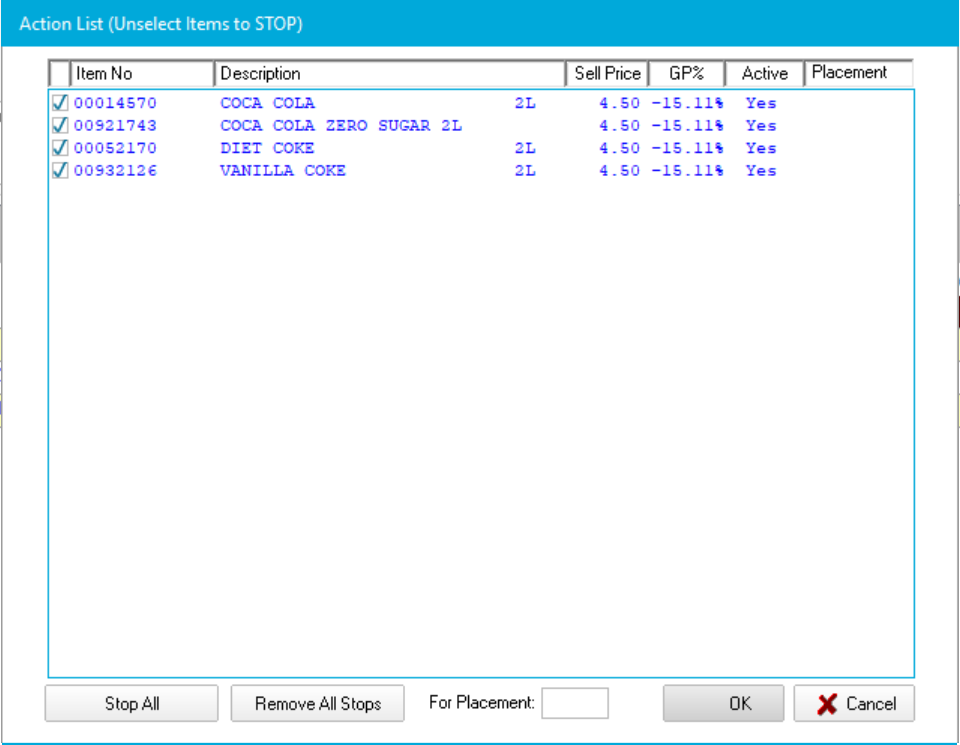
Task: Click the Cancel button
Action: (x=854, y=704)
